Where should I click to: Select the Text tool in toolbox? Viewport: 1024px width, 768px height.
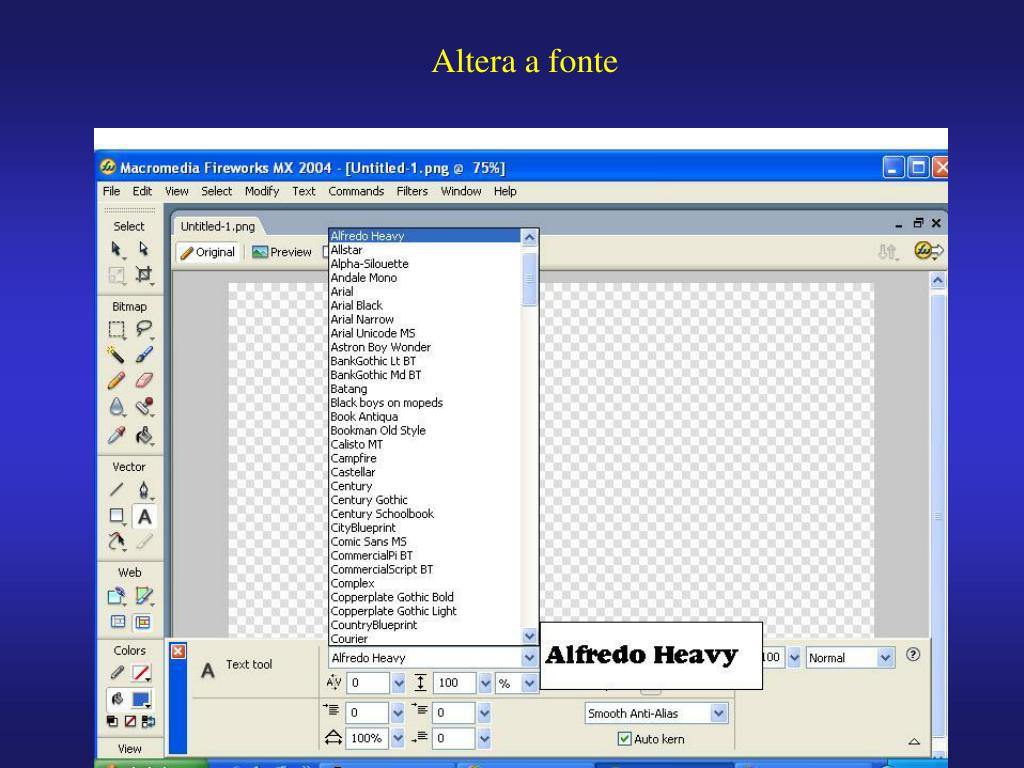pos(144,517)
